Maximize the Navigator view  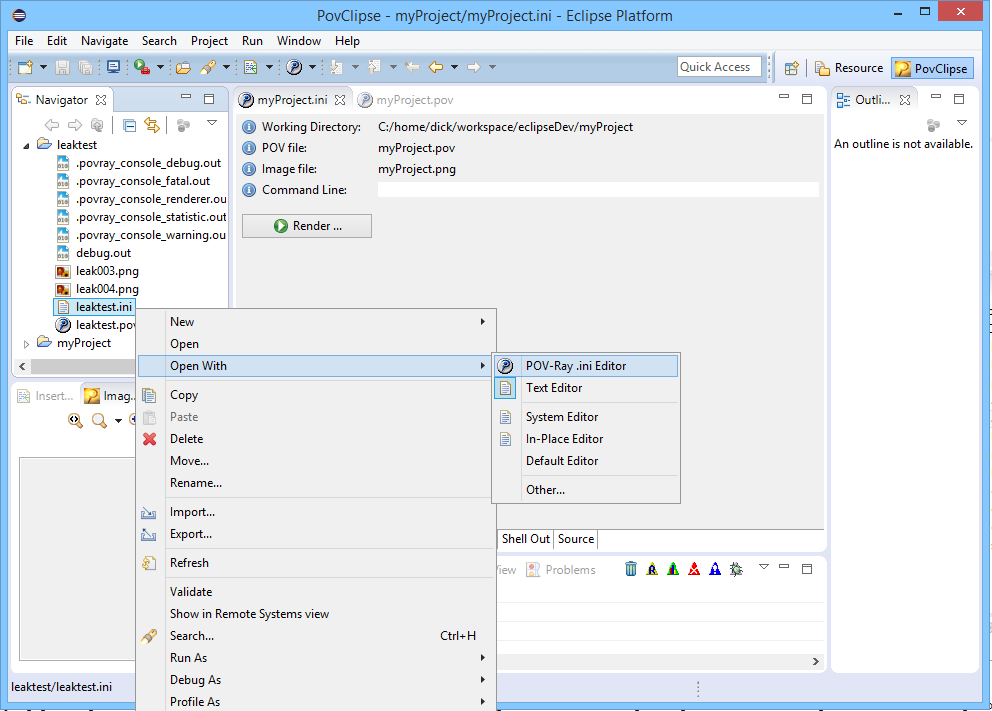[209, 99]
